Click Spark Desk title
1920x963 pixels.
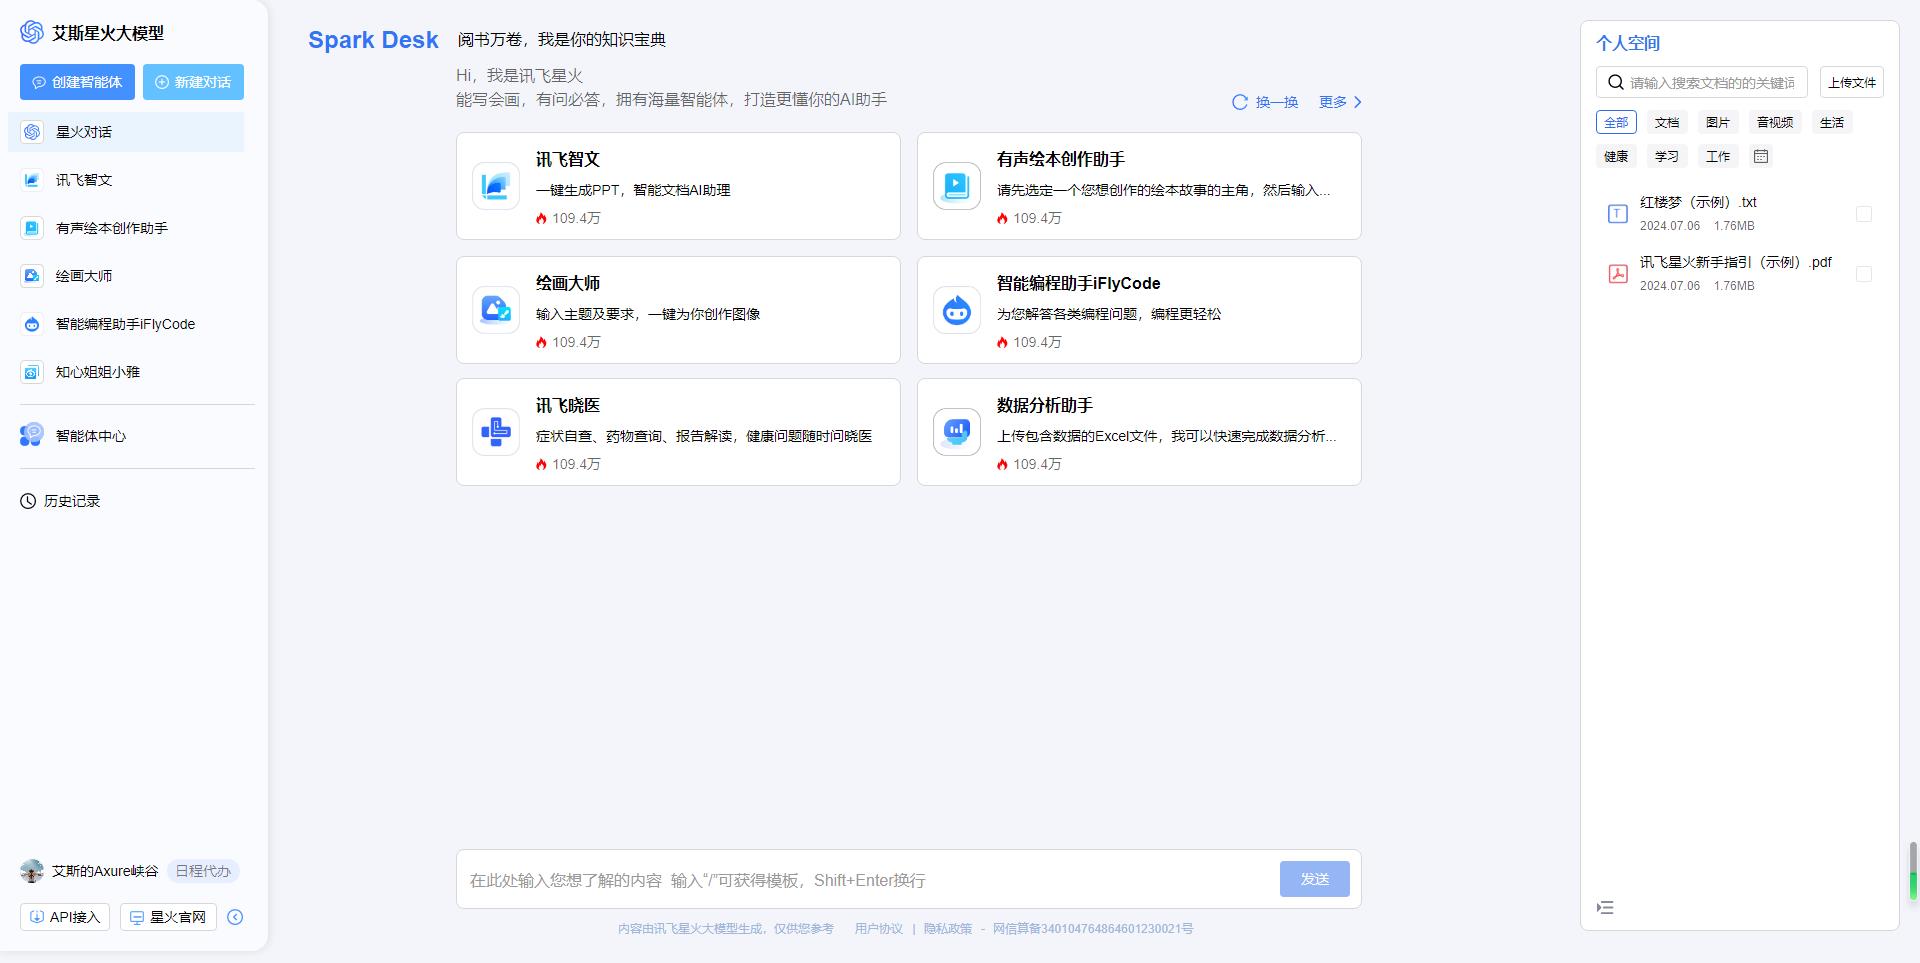coord(373,40)
